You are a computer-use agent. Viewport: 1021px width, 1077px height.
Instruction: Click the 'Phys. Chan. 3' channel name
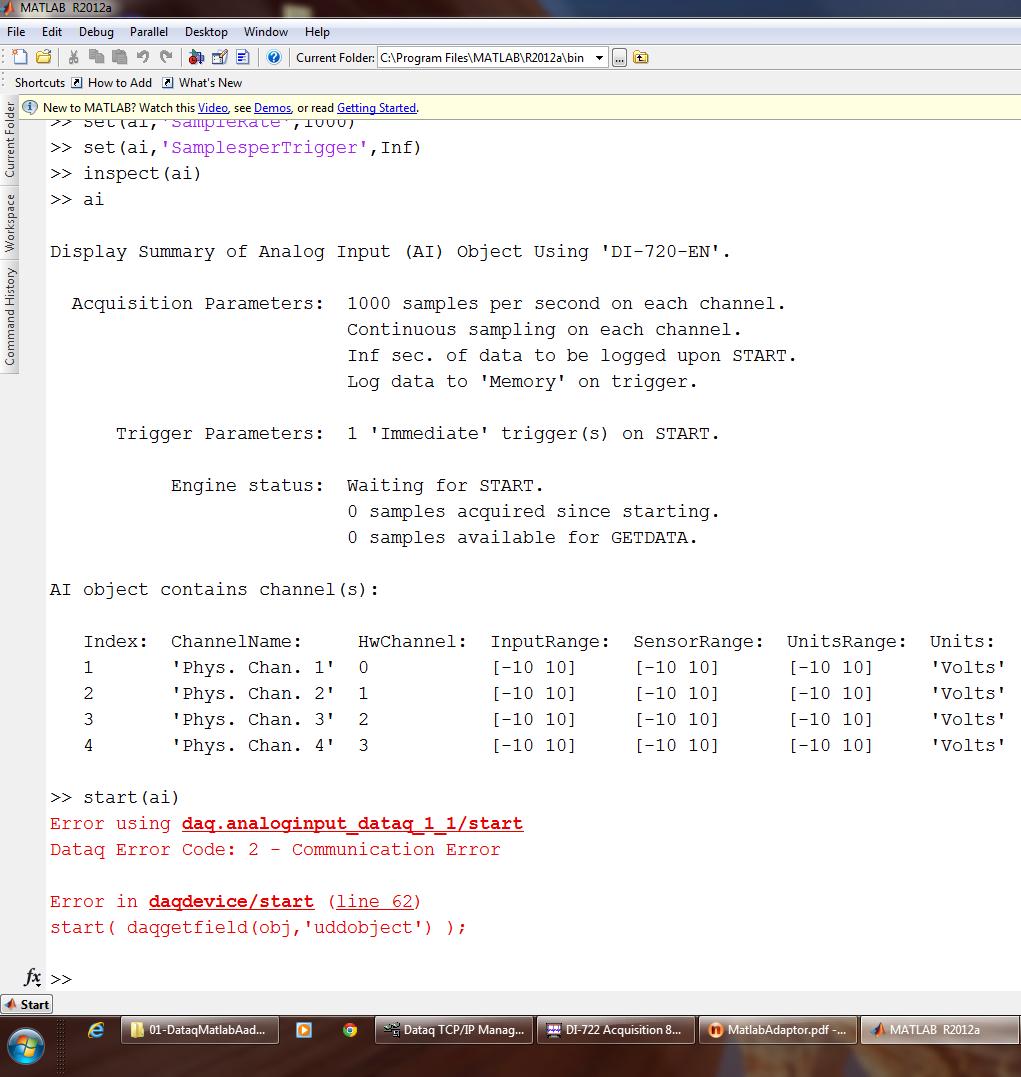click(253, 720)
